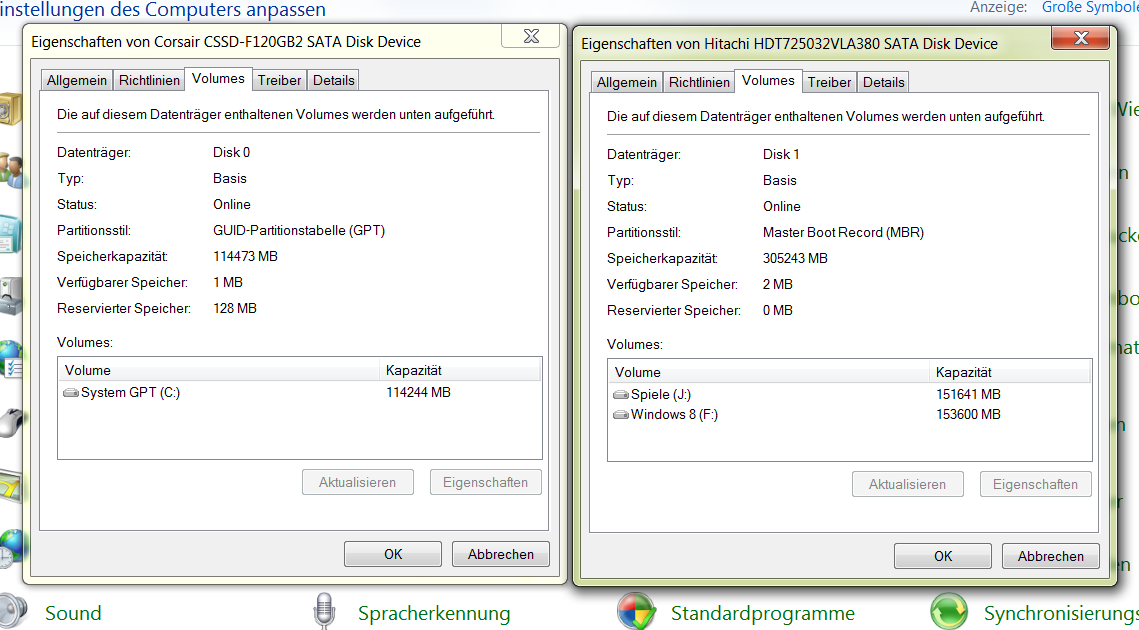The width and height of the screenshot is (1139, 630).
Task: Click Volume column header in Hitachi list
Action: [769, 372]
